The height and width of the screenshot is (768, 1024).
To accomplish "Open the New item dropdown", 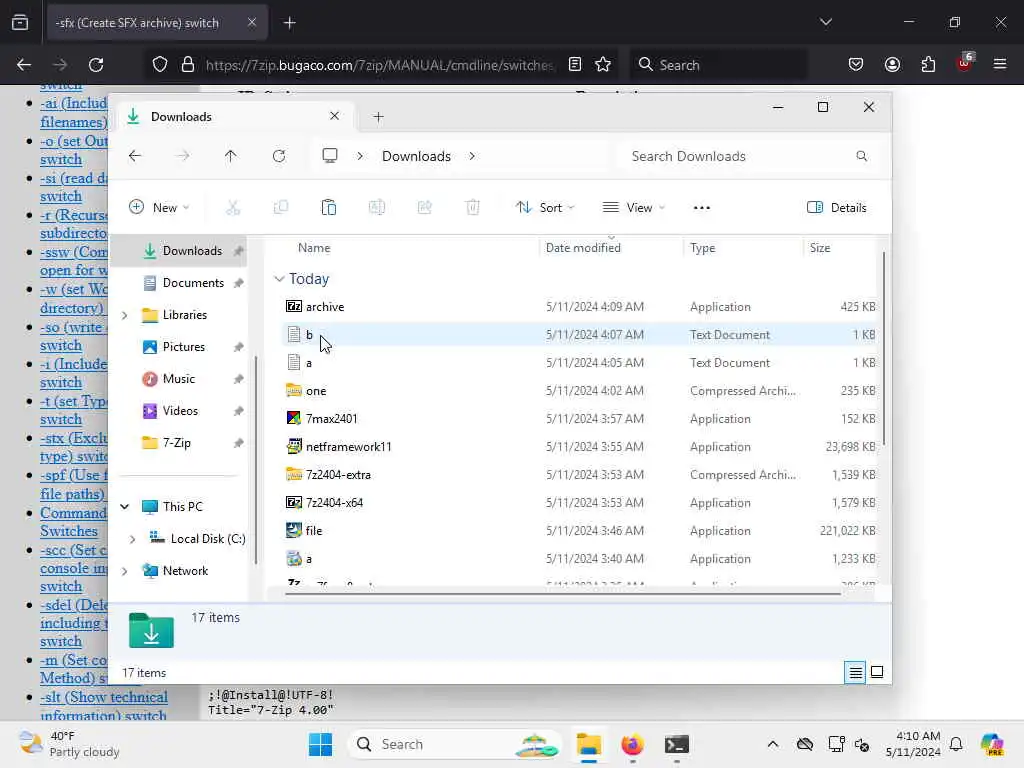I will pos(159,208).
